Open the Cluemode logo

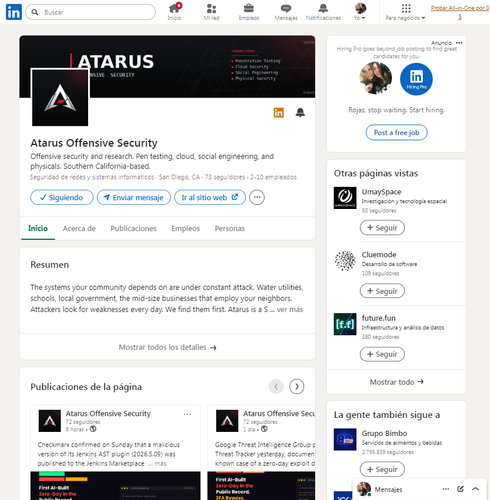(x=345, y=261)
